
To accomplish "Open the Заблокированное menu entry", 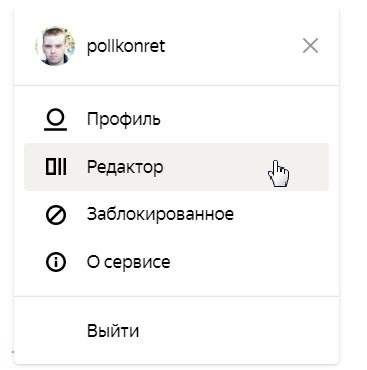I will pos(176,214).
